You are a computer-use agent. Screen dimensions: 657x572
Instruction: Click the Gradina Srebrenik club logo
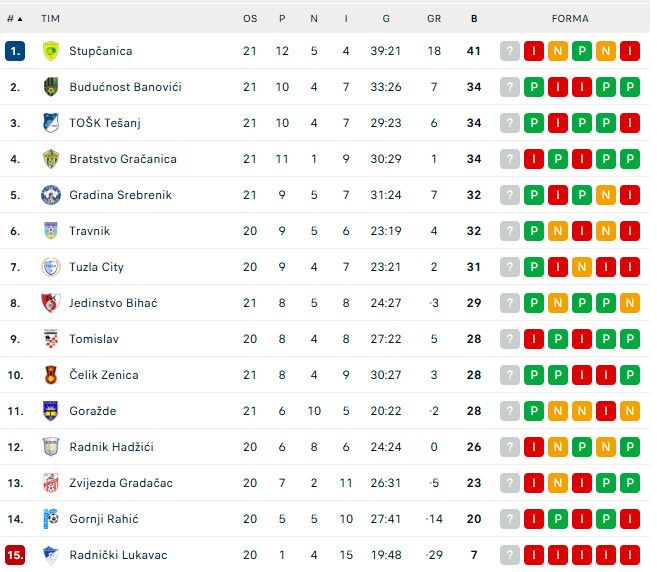click(51, 195)
